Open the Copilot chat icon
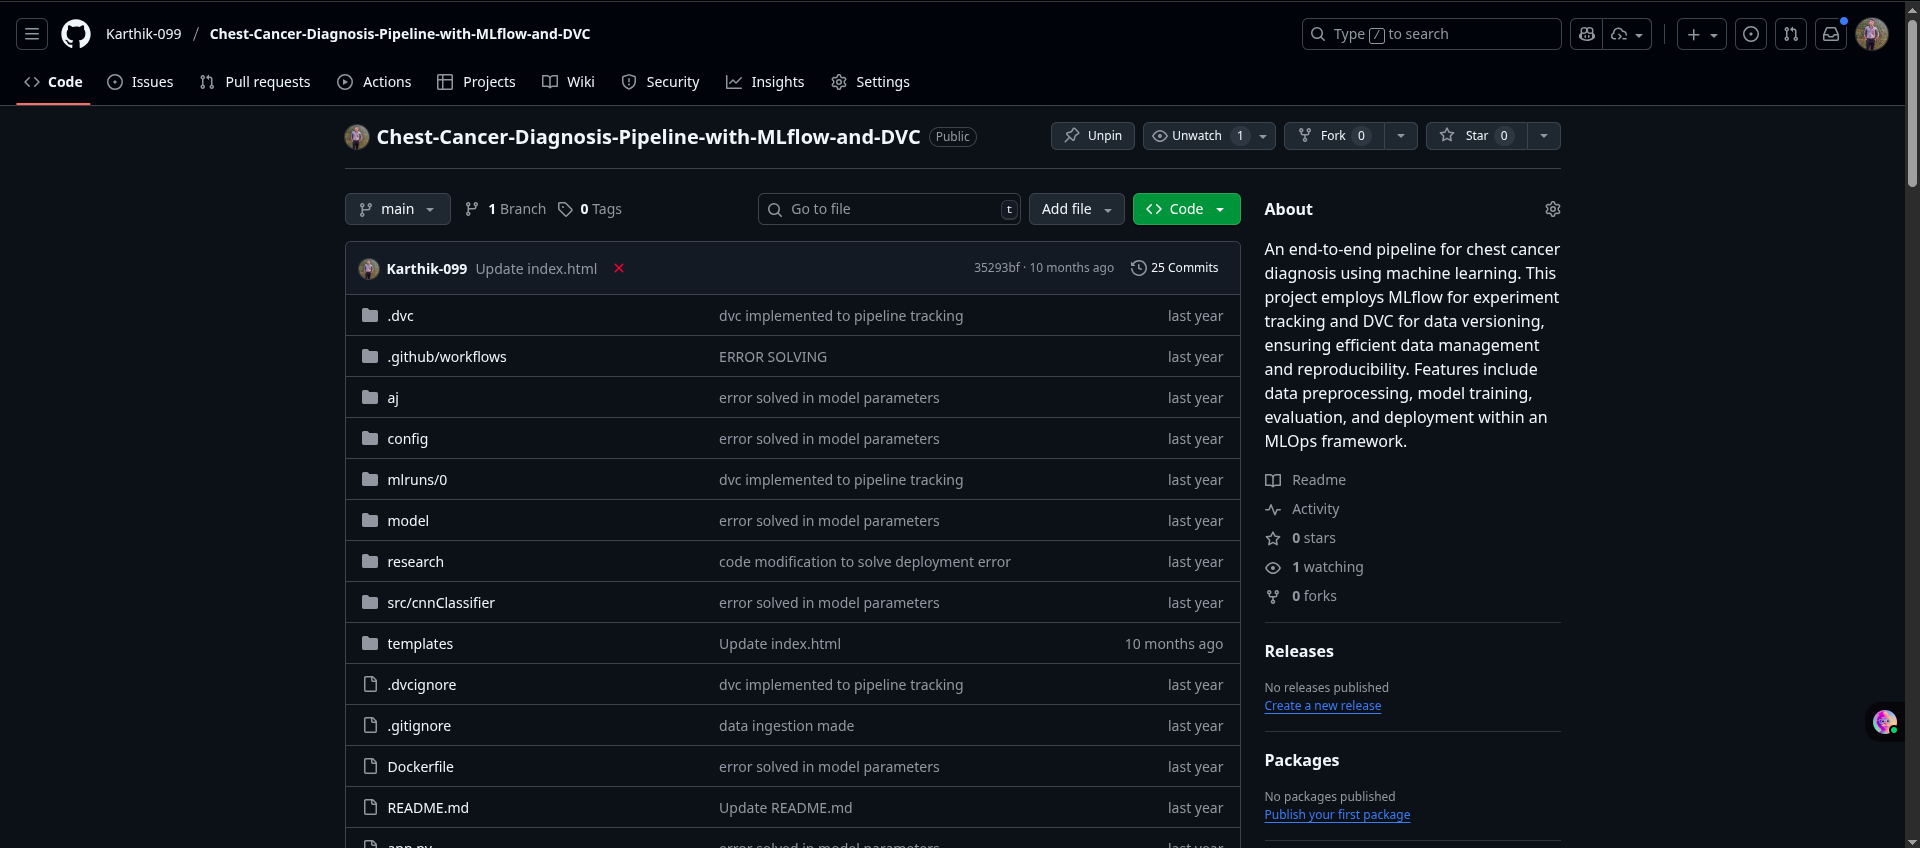Viewport: 1920px width, 848px height. tap(1586, 34)
